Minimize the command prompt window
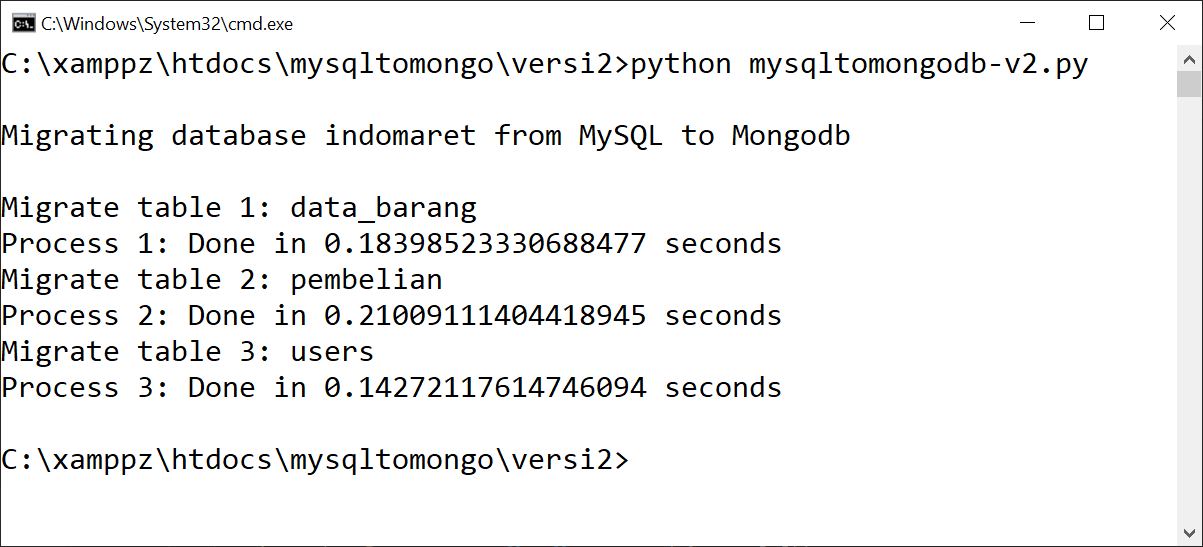Image resolution: width=1203 pixels, height=547 pixels. pyautogui.click(x=1028, y=22)
